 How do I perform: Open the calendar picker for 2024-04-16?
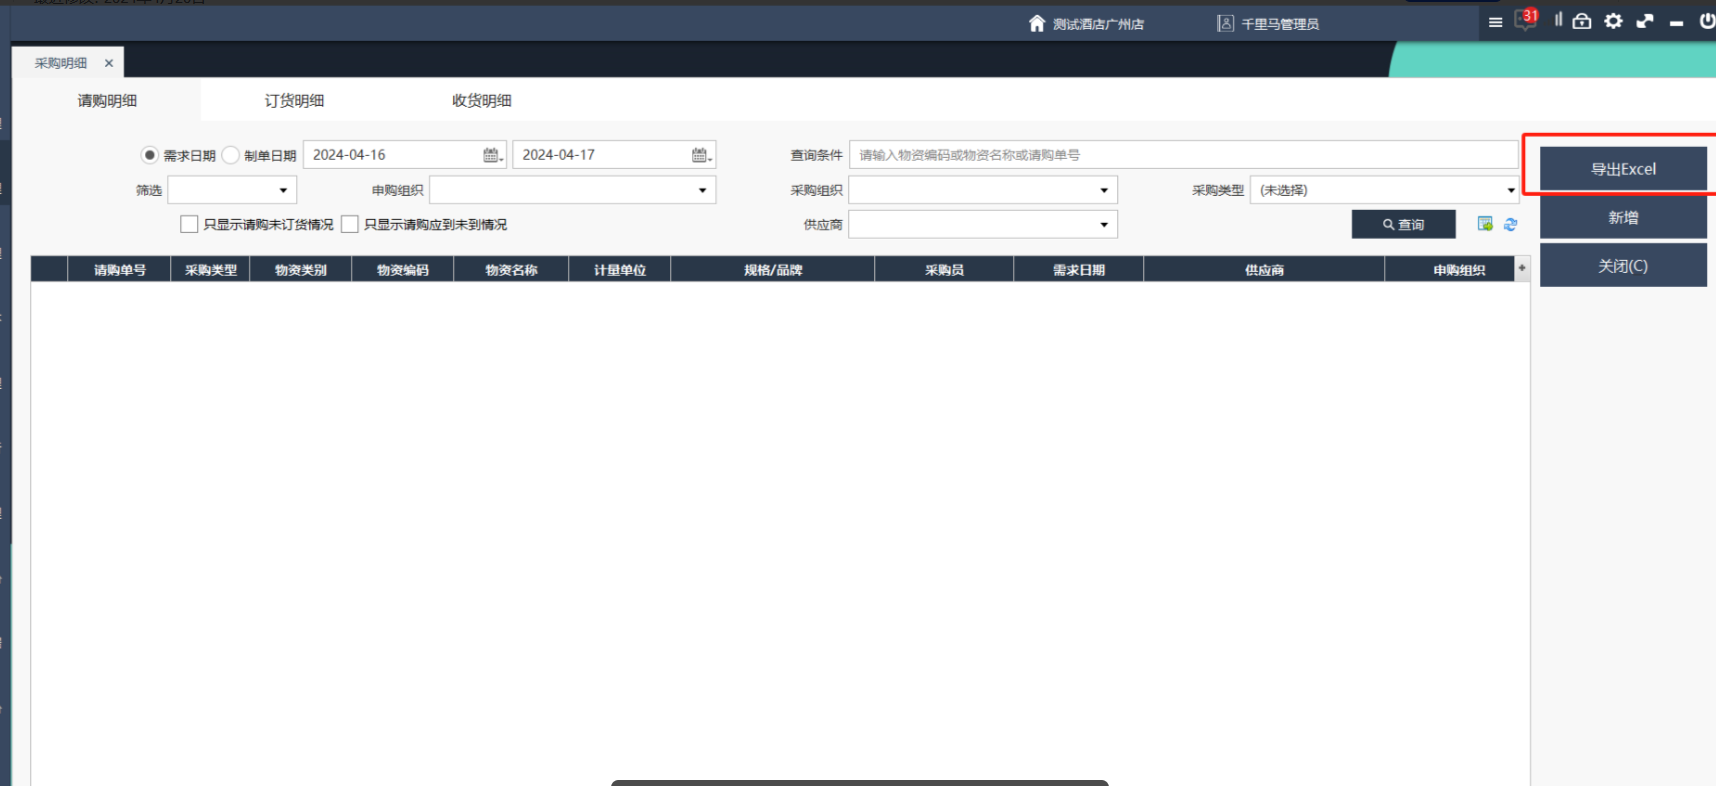492,155
